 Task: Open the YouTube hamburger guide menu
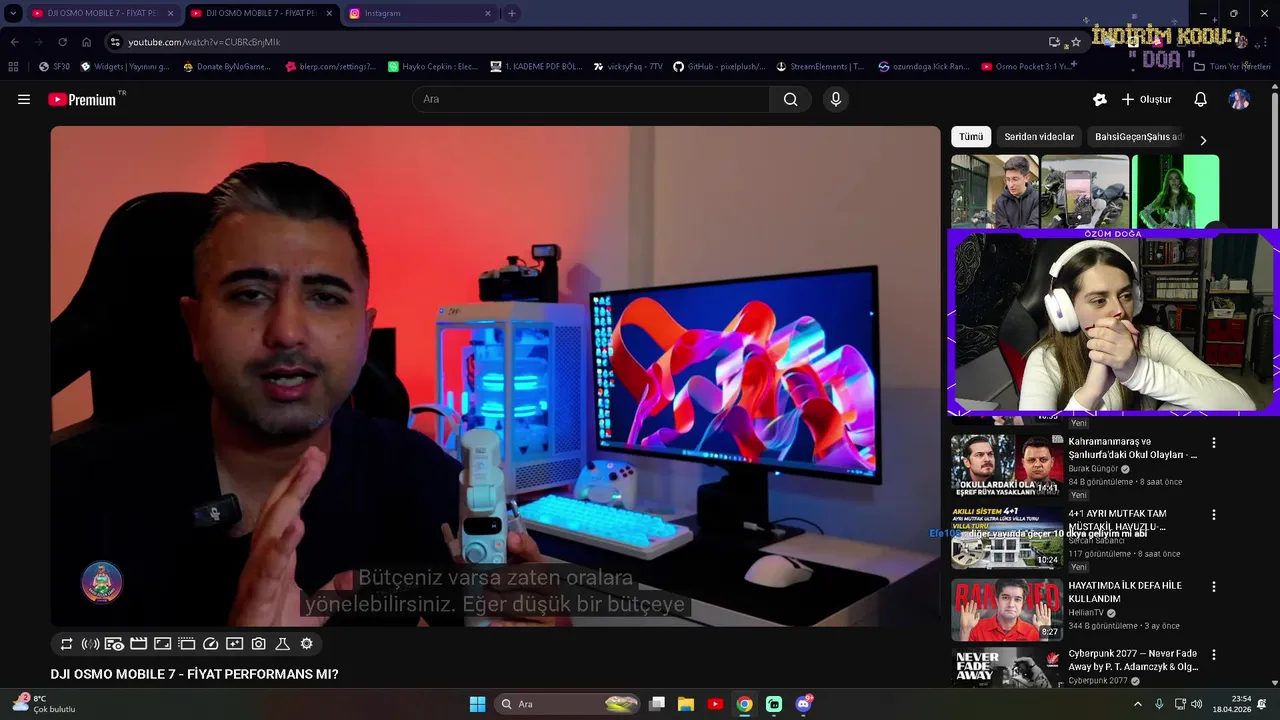[x=24, y=99]
